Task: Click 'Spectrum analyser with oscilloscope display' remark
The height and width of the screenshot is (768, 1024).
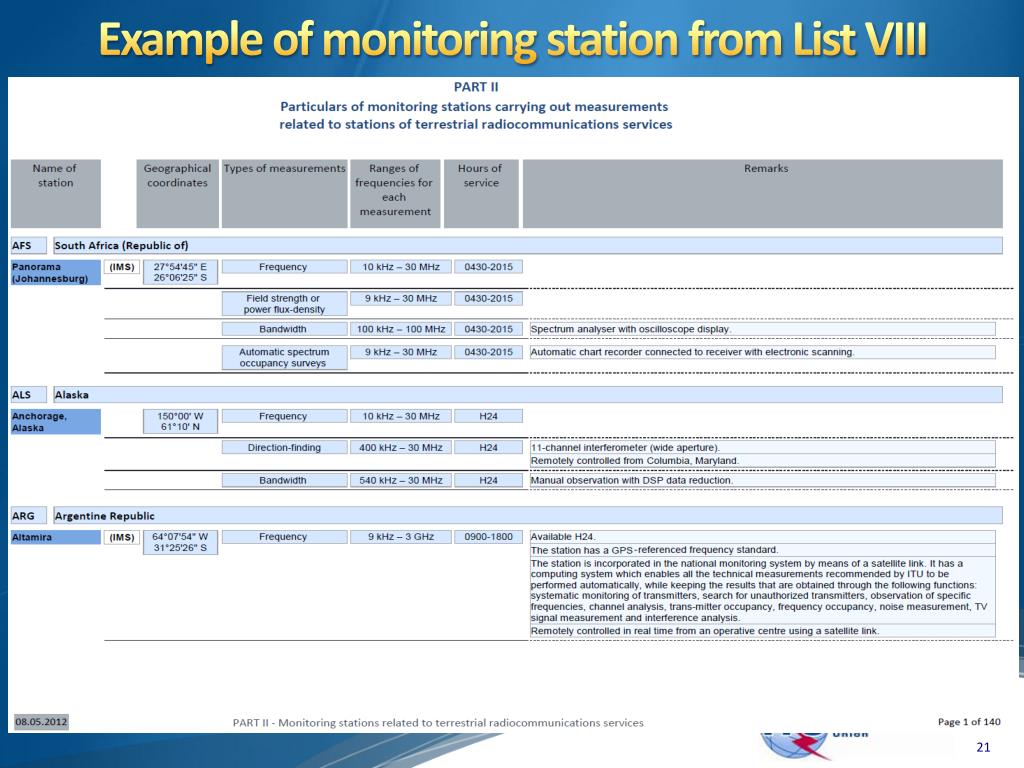Action: coord(762,329)
